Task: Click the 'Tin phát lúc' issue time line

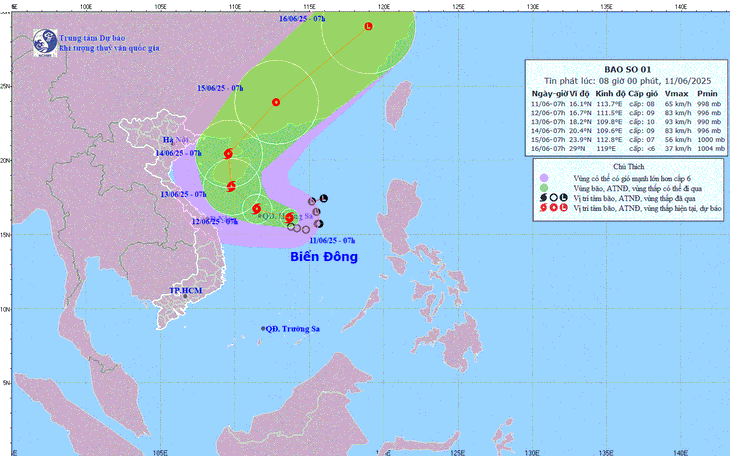Action: (x=628, y=81)
